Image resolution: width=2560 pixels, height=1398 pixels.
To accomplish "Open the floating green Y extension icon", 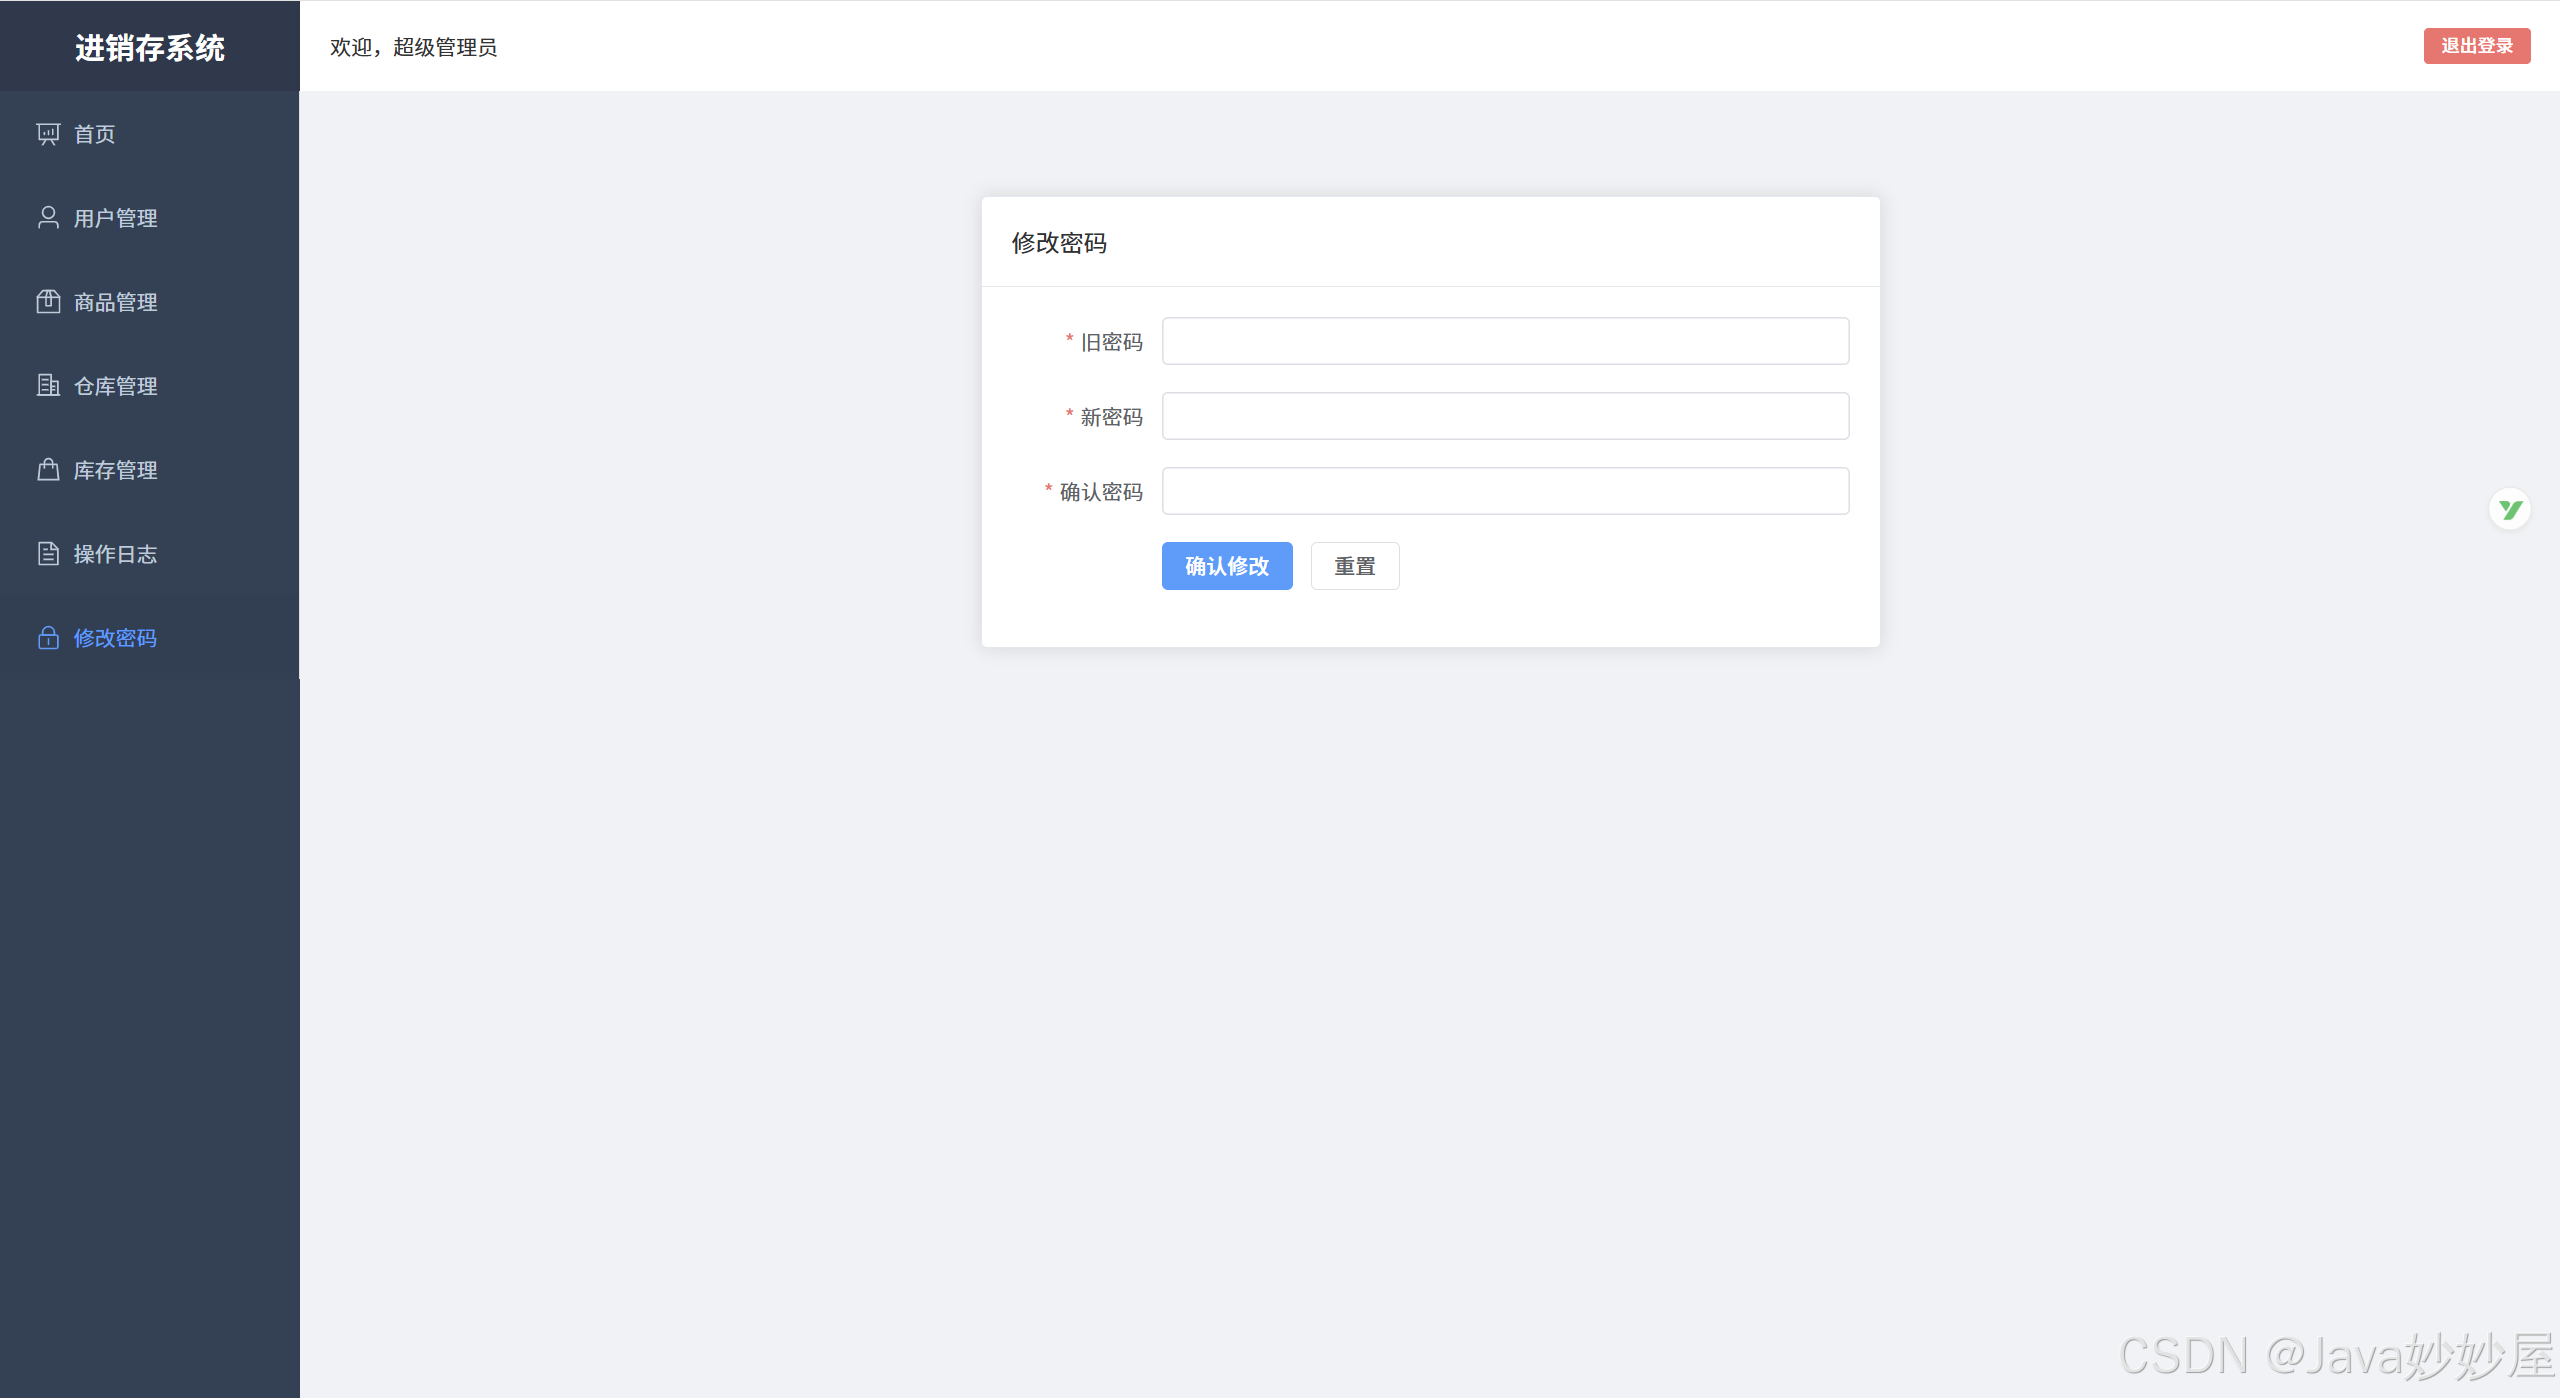I will [x=2510, y=510].
